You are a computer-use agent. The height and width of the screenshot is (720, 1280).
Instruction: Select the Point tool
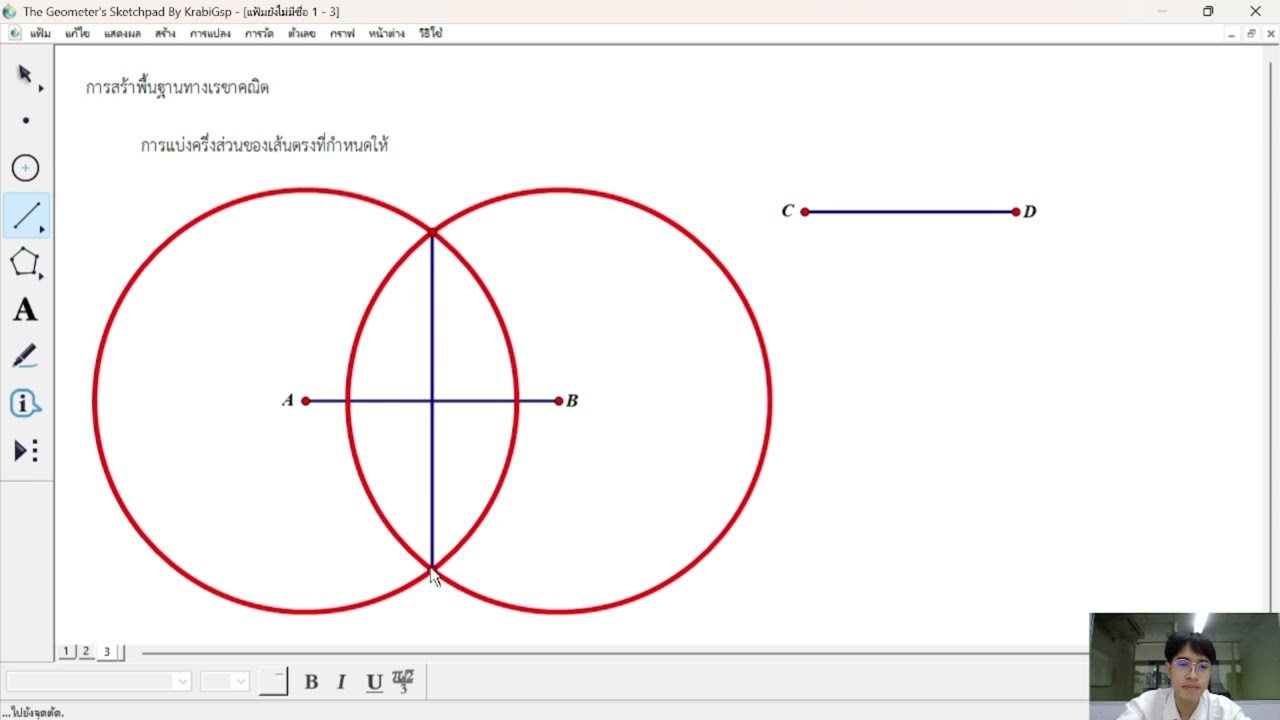pos(25,121)
